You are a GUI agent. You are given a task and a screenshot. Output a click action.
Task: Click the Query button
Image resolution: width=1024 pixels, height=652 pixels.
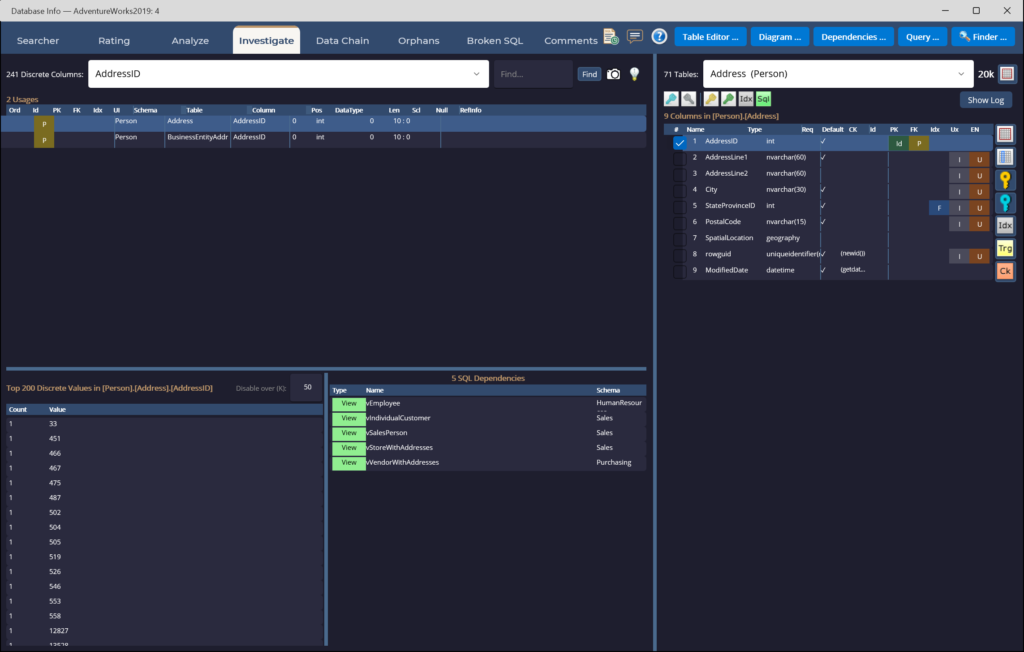point(922,37)
